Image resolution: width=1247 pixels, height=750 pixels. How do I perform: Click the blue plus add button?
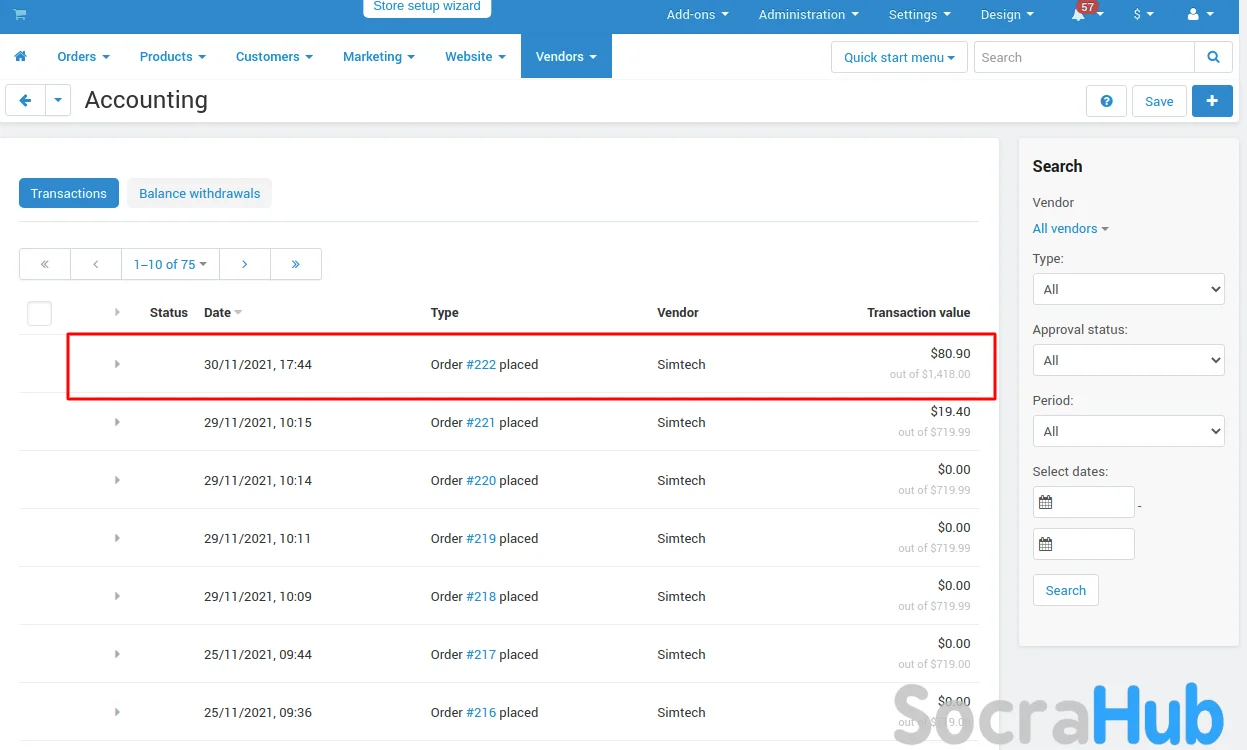[x=1212, y=101]
